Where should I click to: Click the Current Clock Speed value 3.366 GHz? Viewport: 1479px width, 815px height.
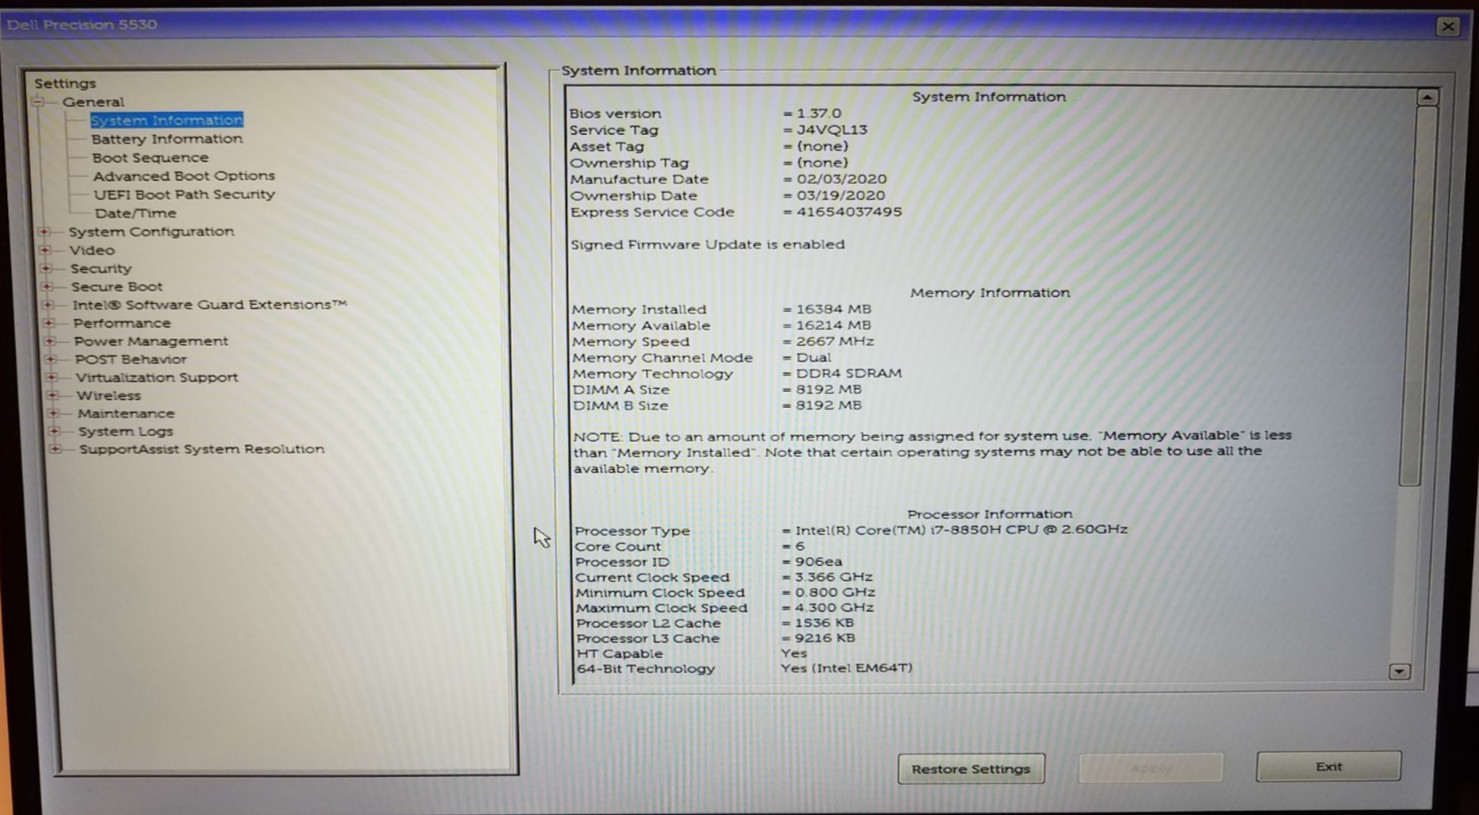834,577
